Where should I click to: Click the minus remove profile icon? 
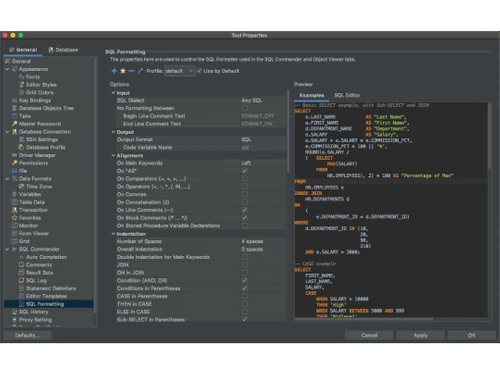(132, 71)
